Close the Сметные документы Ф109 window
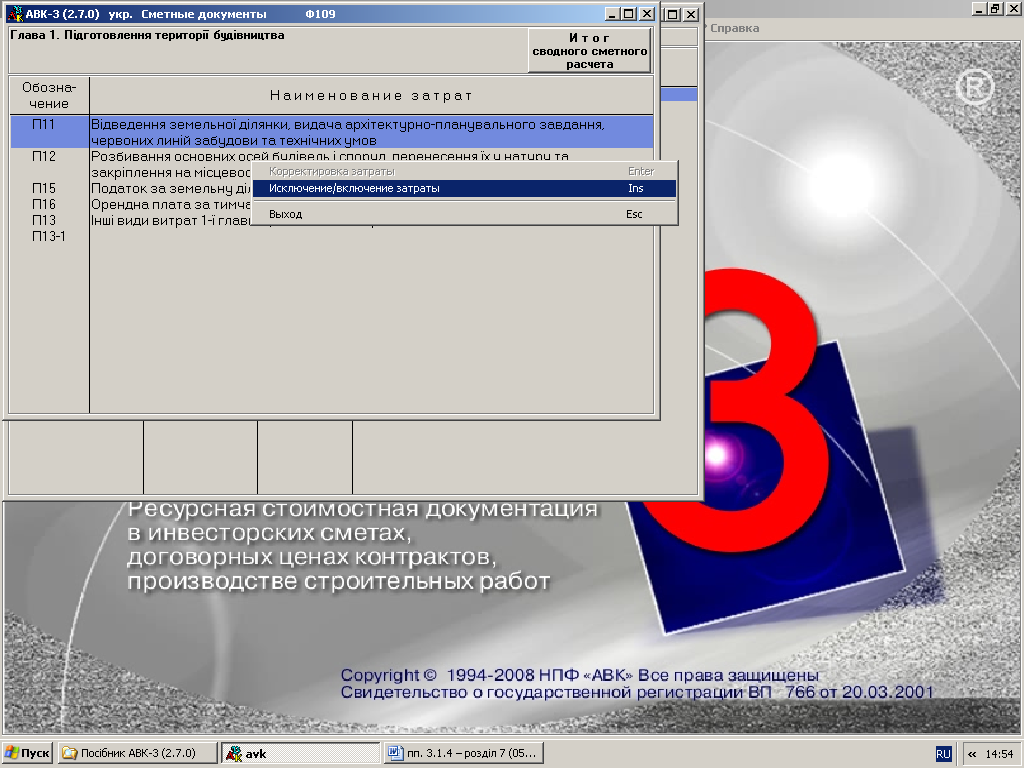Screen dimensions: 1024x768 647,14
